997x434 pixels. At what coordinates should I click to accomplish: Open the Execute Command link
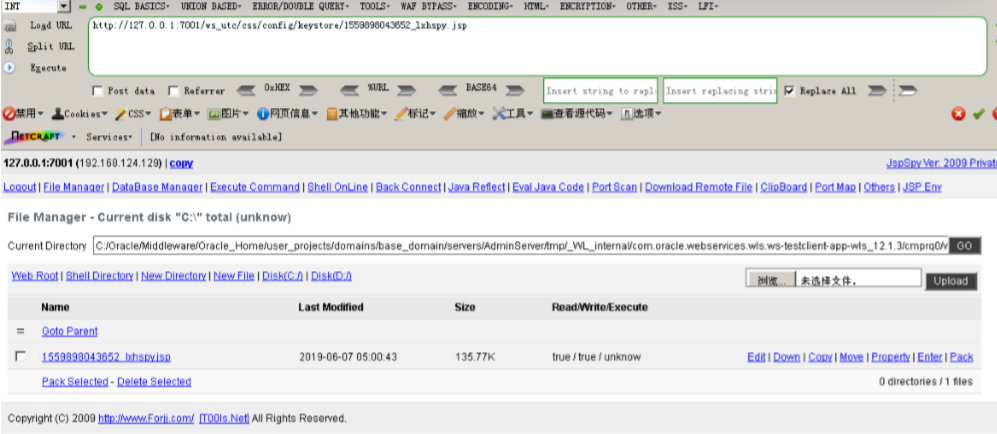pyautogui.click(x=255, y=187)
